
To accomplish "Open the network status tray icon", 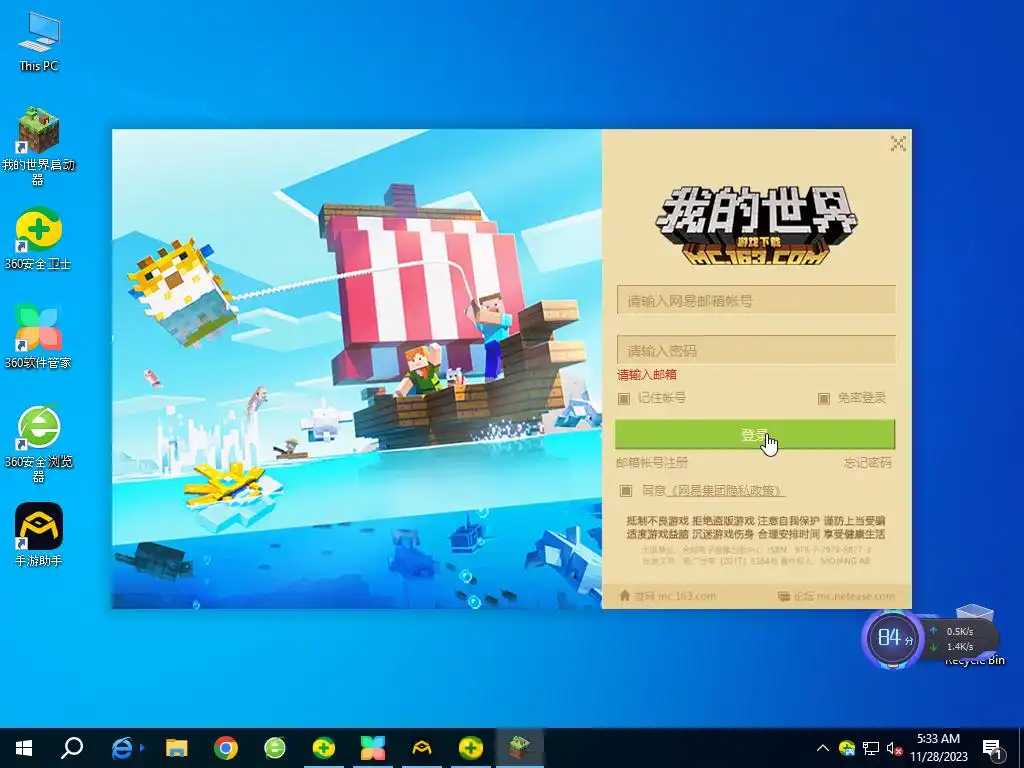I will [x=871, y=748].
